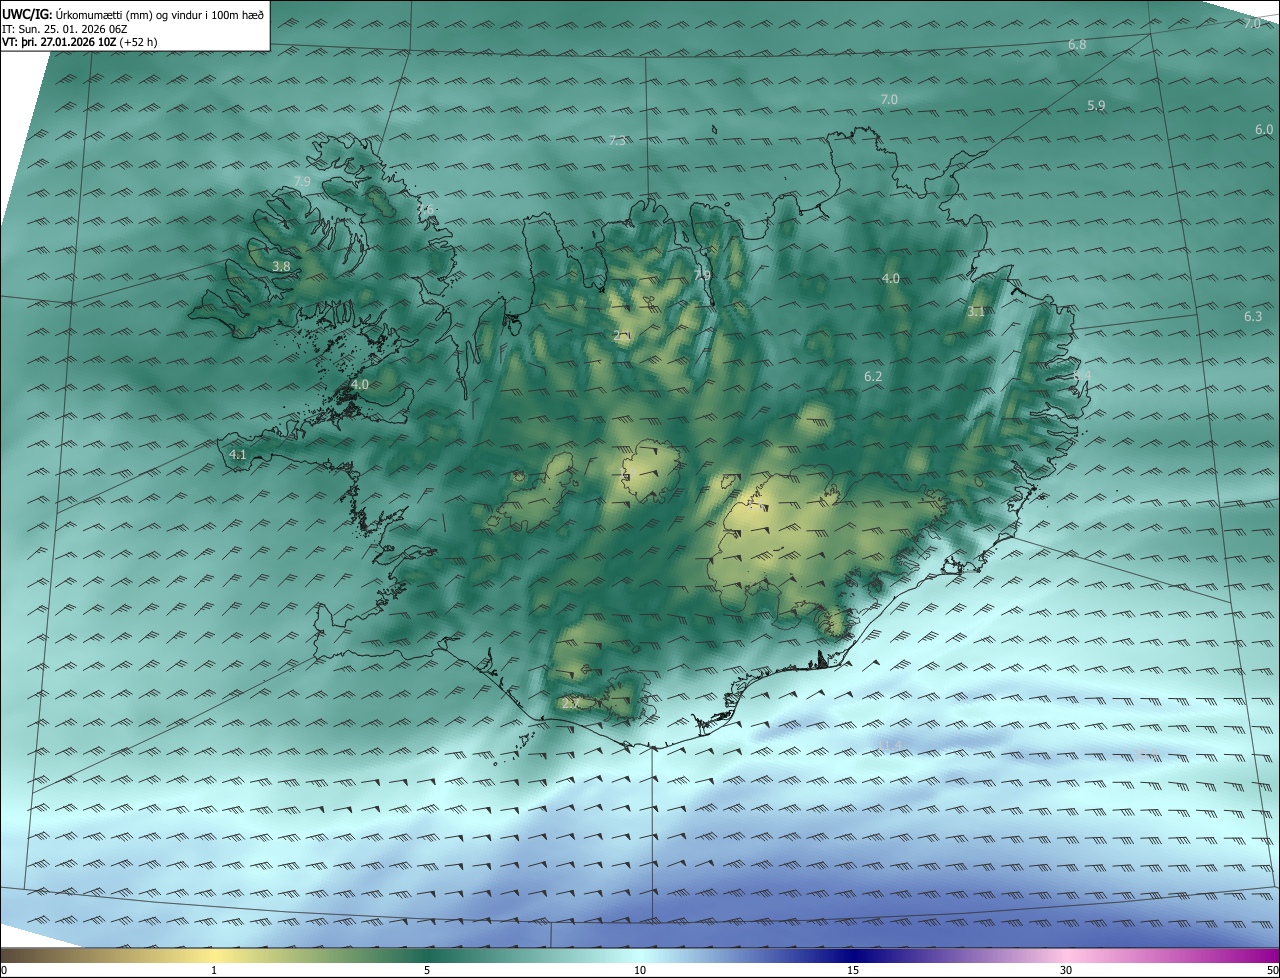The height and width of the screenshot is (978, 1280).
Task: Click the colorbar tick label "30"
Action: (1066, 970)
